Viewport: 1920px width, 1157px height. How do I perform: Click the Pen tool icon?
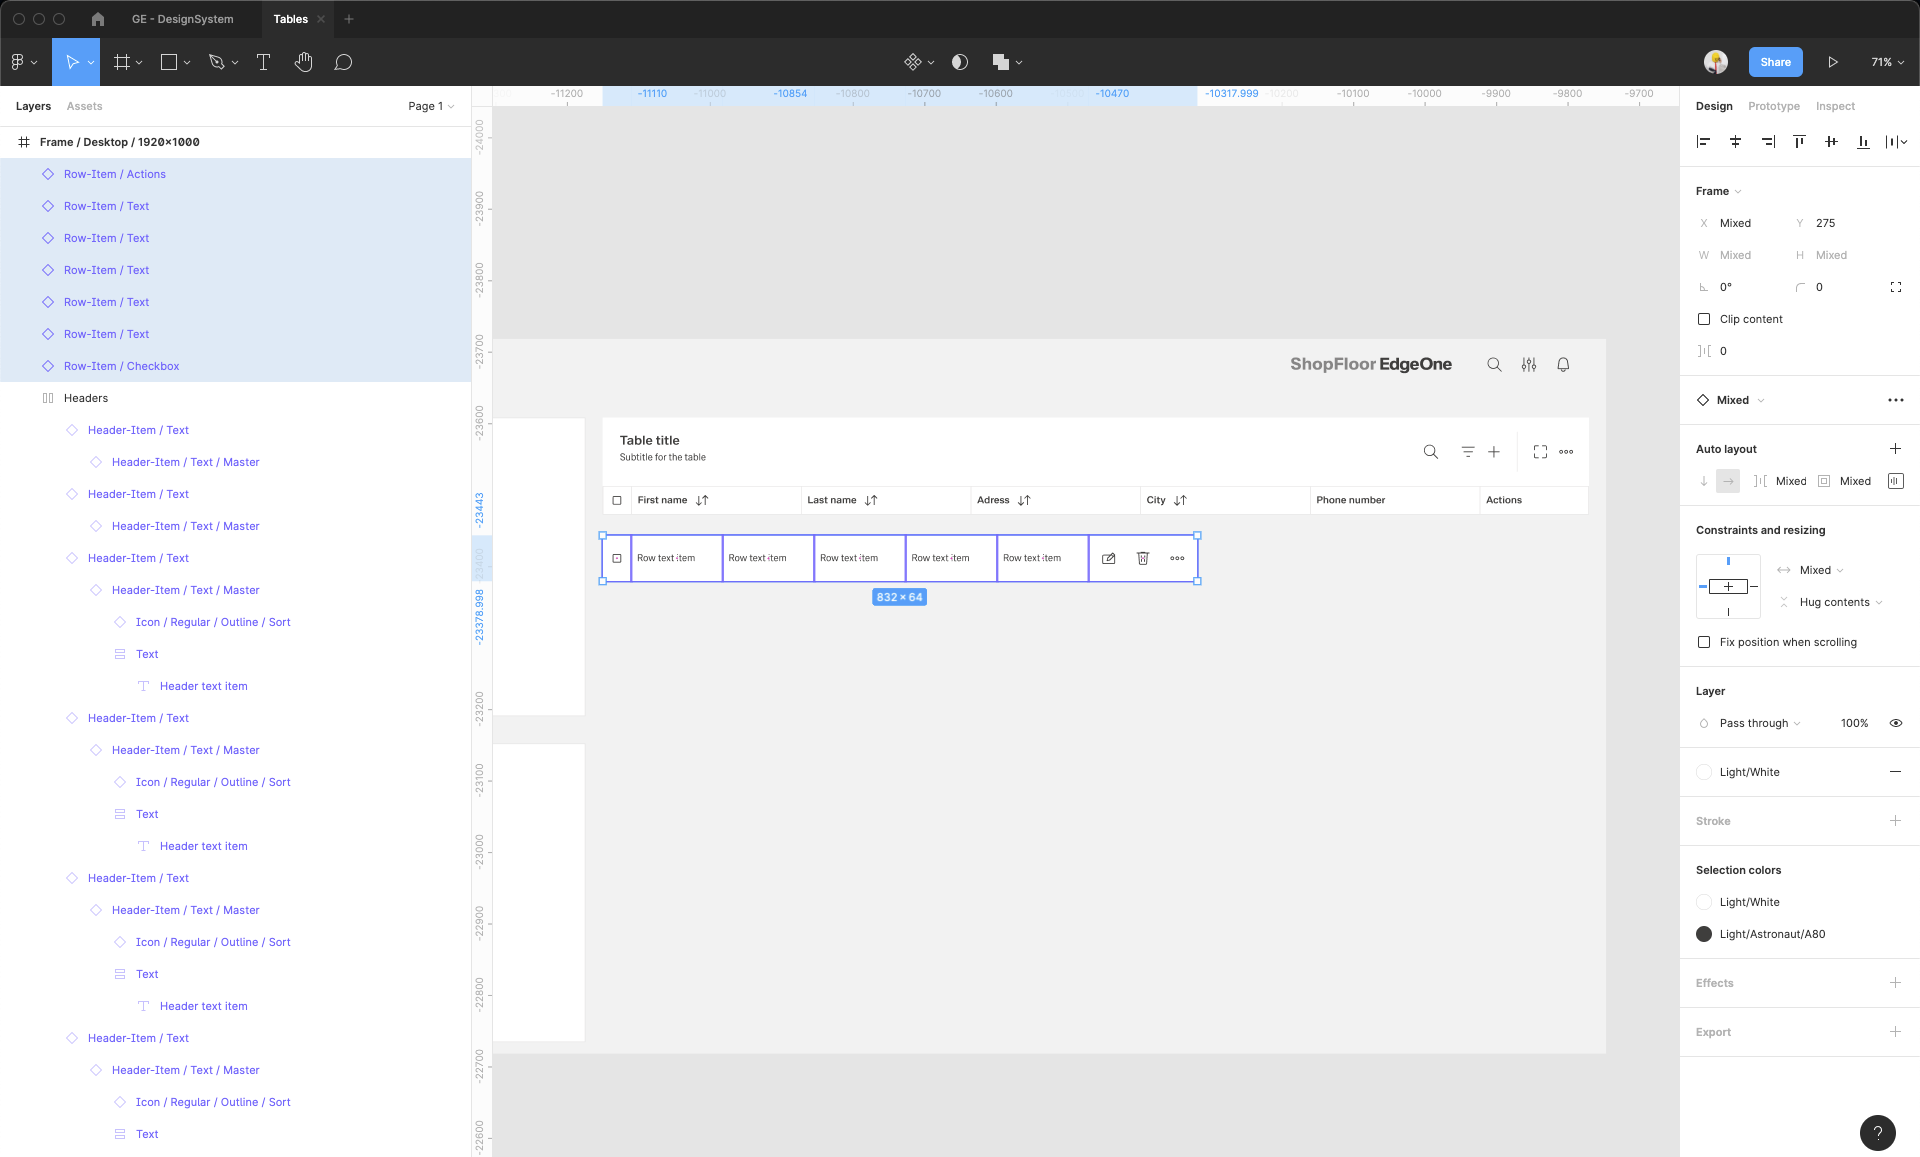[216, 62]
